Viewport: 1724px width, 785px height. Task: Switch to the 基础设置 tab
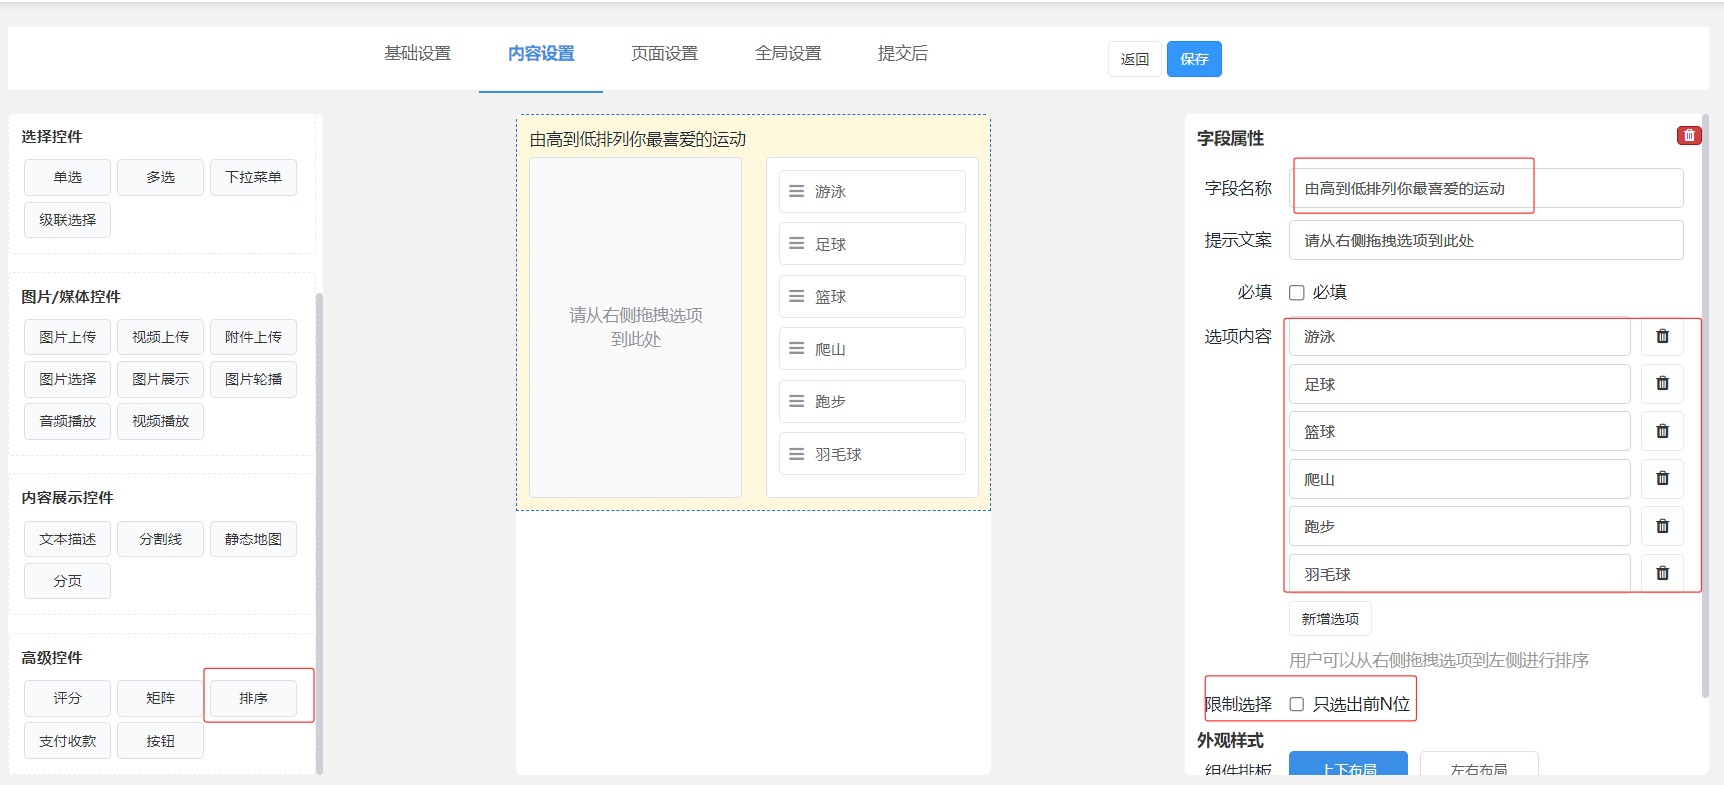tap(418, 54)
